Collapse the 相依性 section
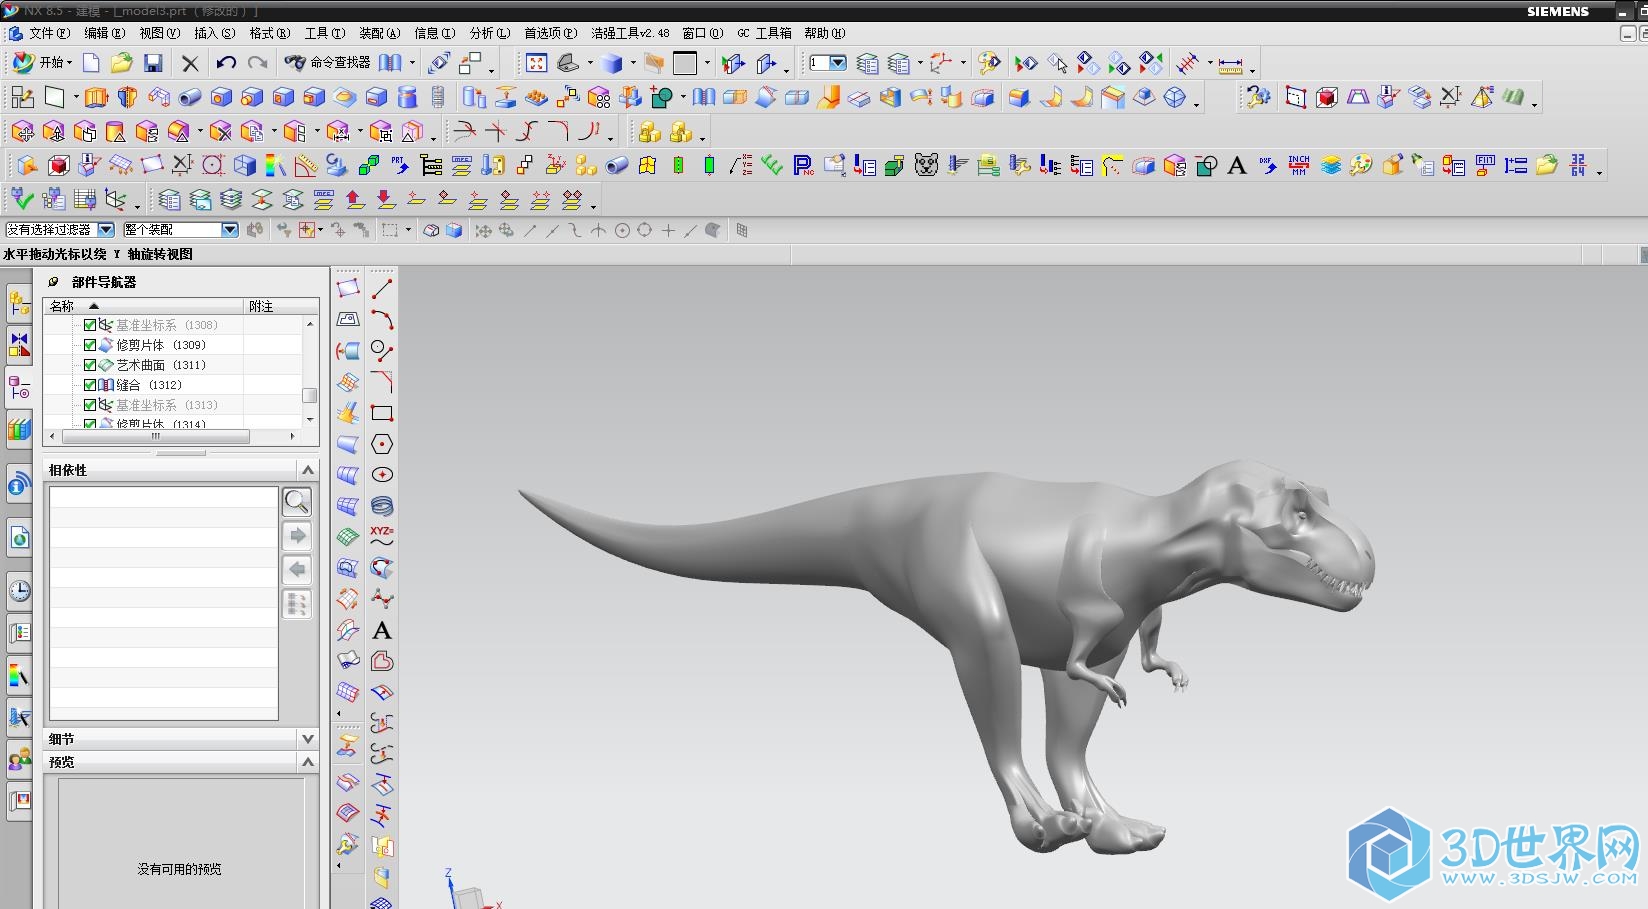Screen dimensions: 1648x909 click(308, 470)
